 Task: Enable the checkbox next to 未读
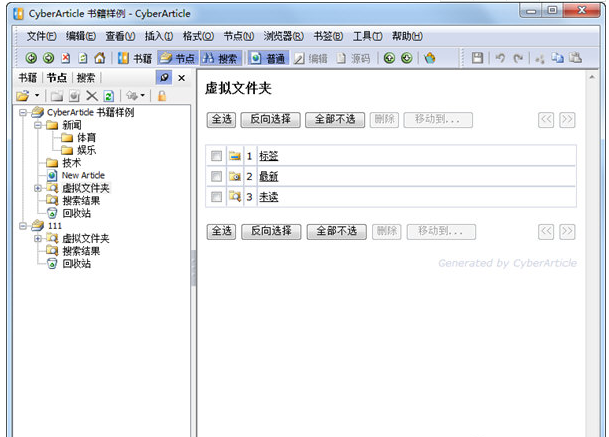tap(216, 197)
